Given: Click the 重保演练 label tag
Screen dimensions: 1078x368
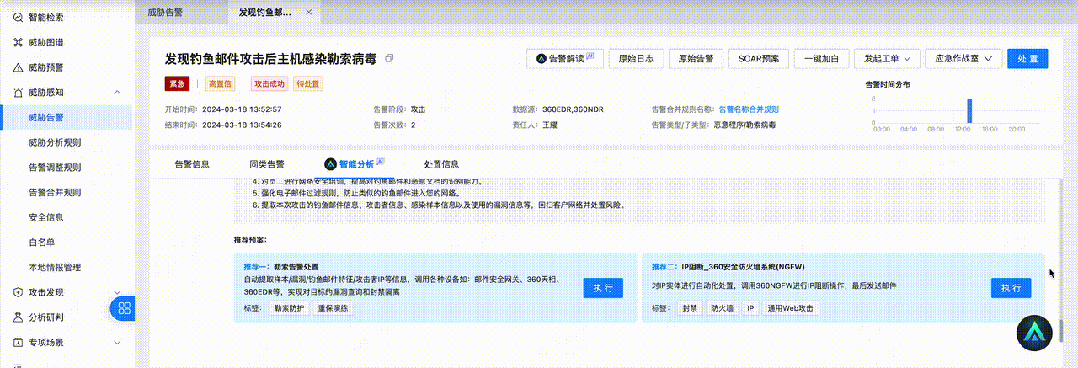Looking at the screenshot, I should [333, 309].
